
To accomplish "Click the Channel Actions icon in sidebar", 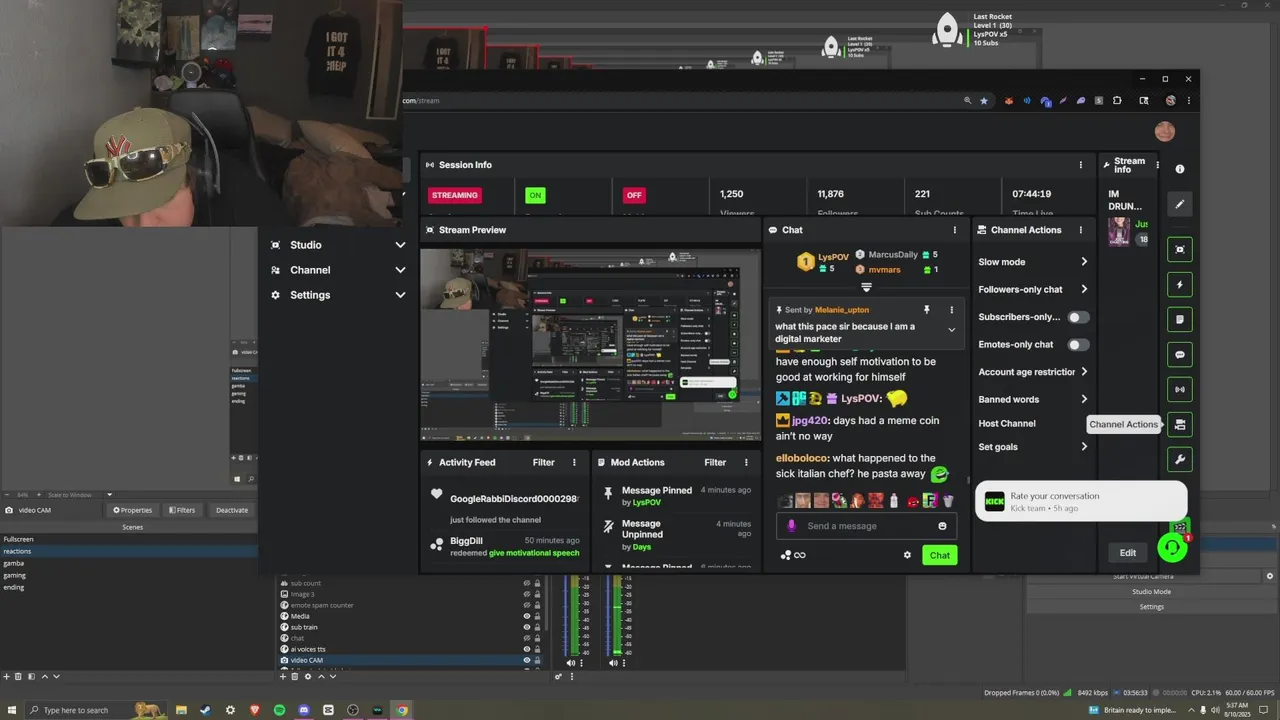I will tap(1180, 425).
